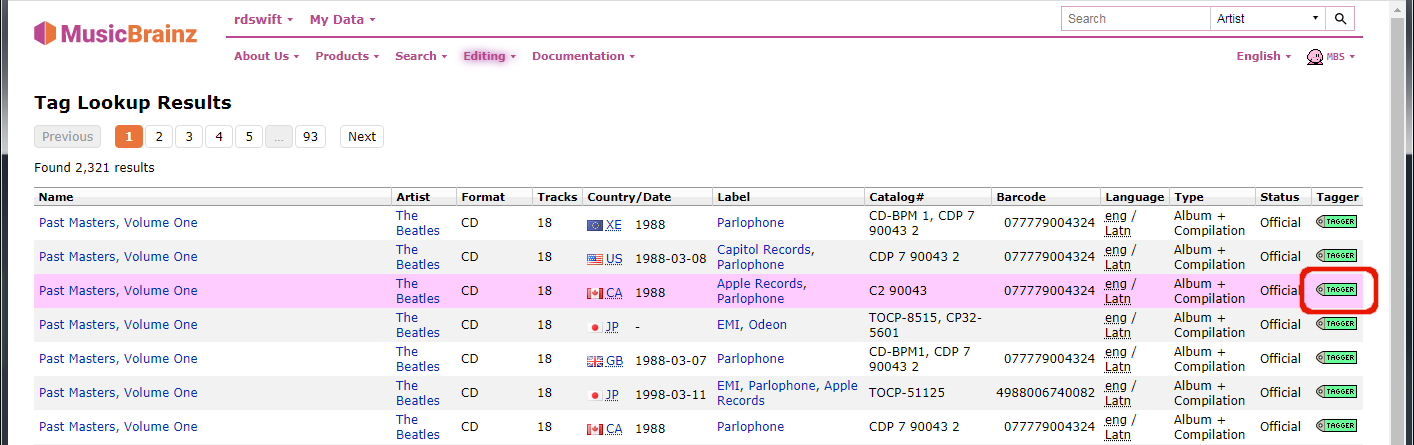Viewport: 1414px width, 445px height.
Task: Click the Tagger icon for TOCP-8515 release
Action: (1337, 324)
